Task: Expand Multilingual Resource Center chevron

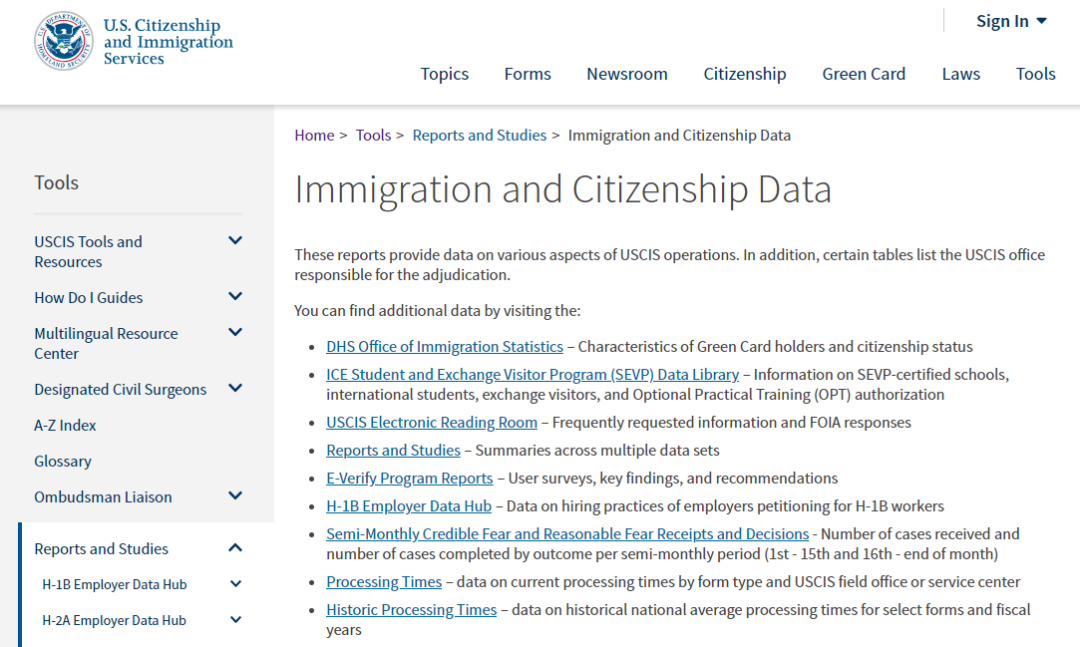Action: pos(235,332)
